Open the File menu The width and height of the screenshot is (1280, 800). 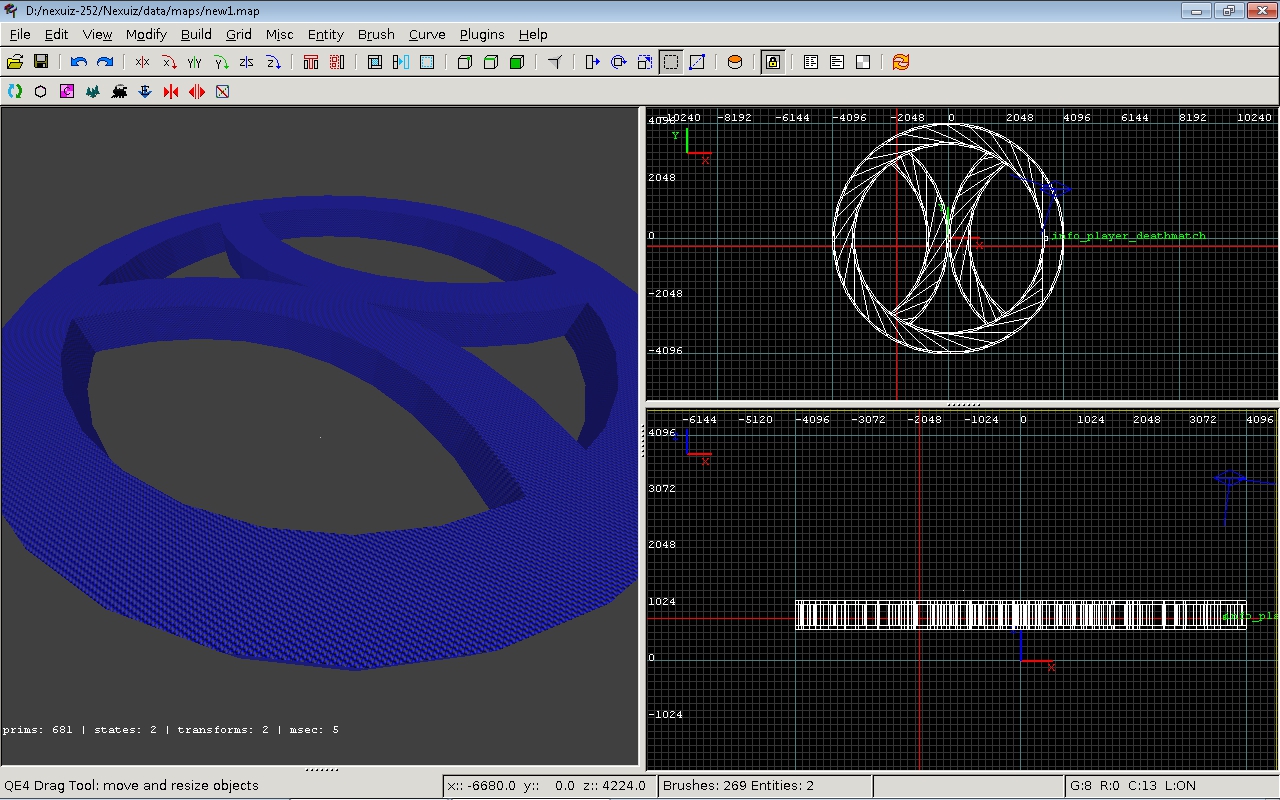point(19,34)
